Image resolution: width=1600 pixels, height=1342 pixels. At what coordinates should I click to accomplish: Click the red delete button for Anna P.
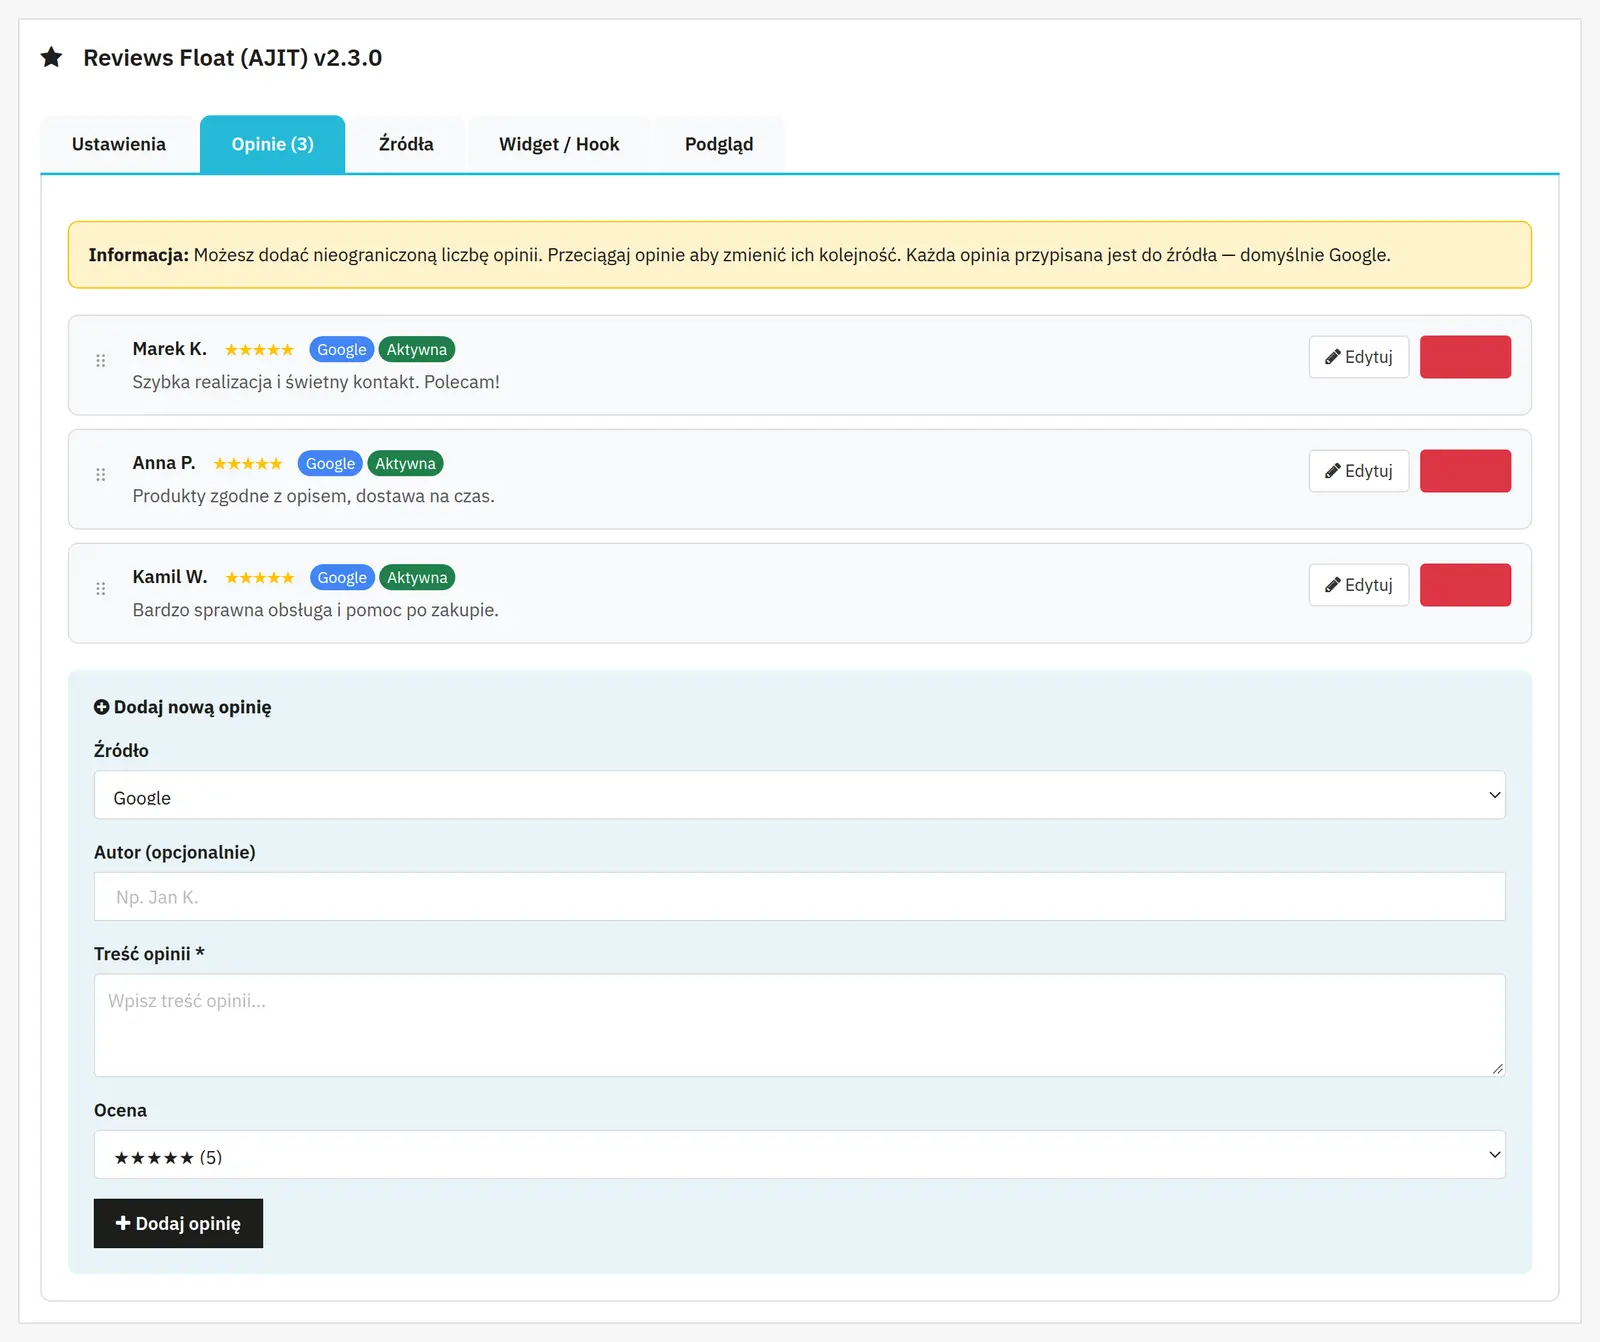[x=1465, y=471]
